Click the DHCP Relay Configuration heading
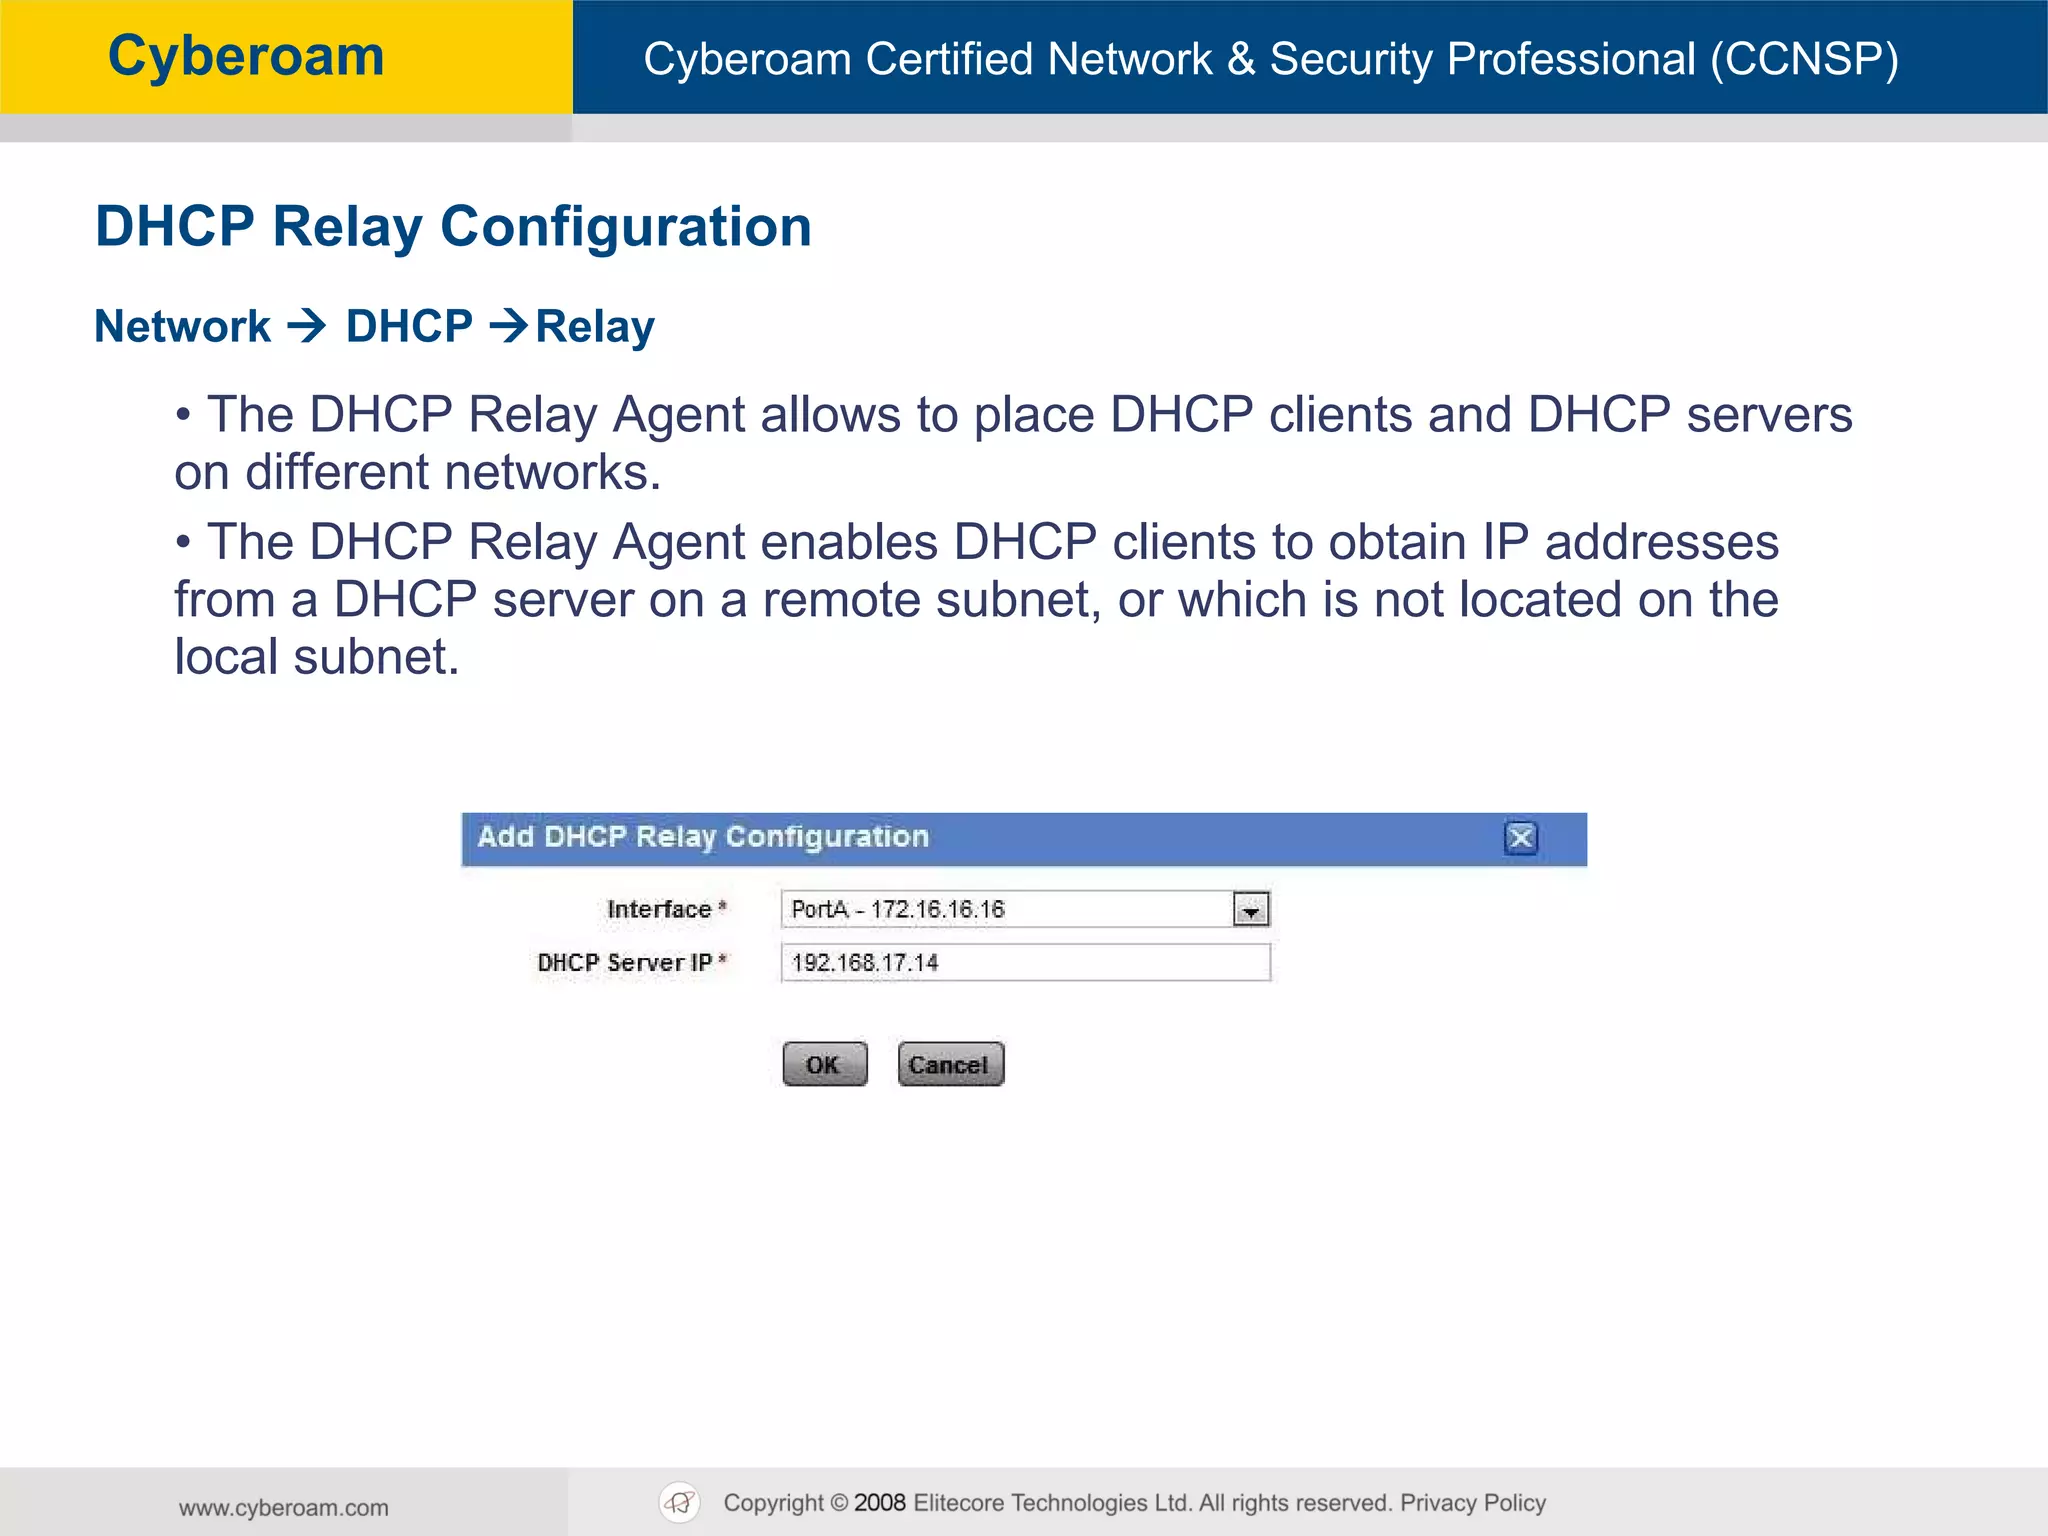Viewport: 2048px width, 1536px height. coord(453,227)
